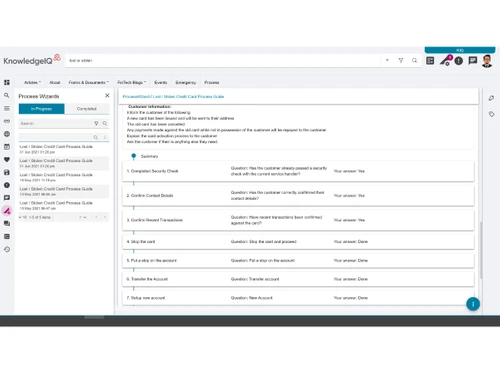This screenshot has width=500, height=375.
Task: Click the magnifier icon in left sidebar
Action: [7, 95]
